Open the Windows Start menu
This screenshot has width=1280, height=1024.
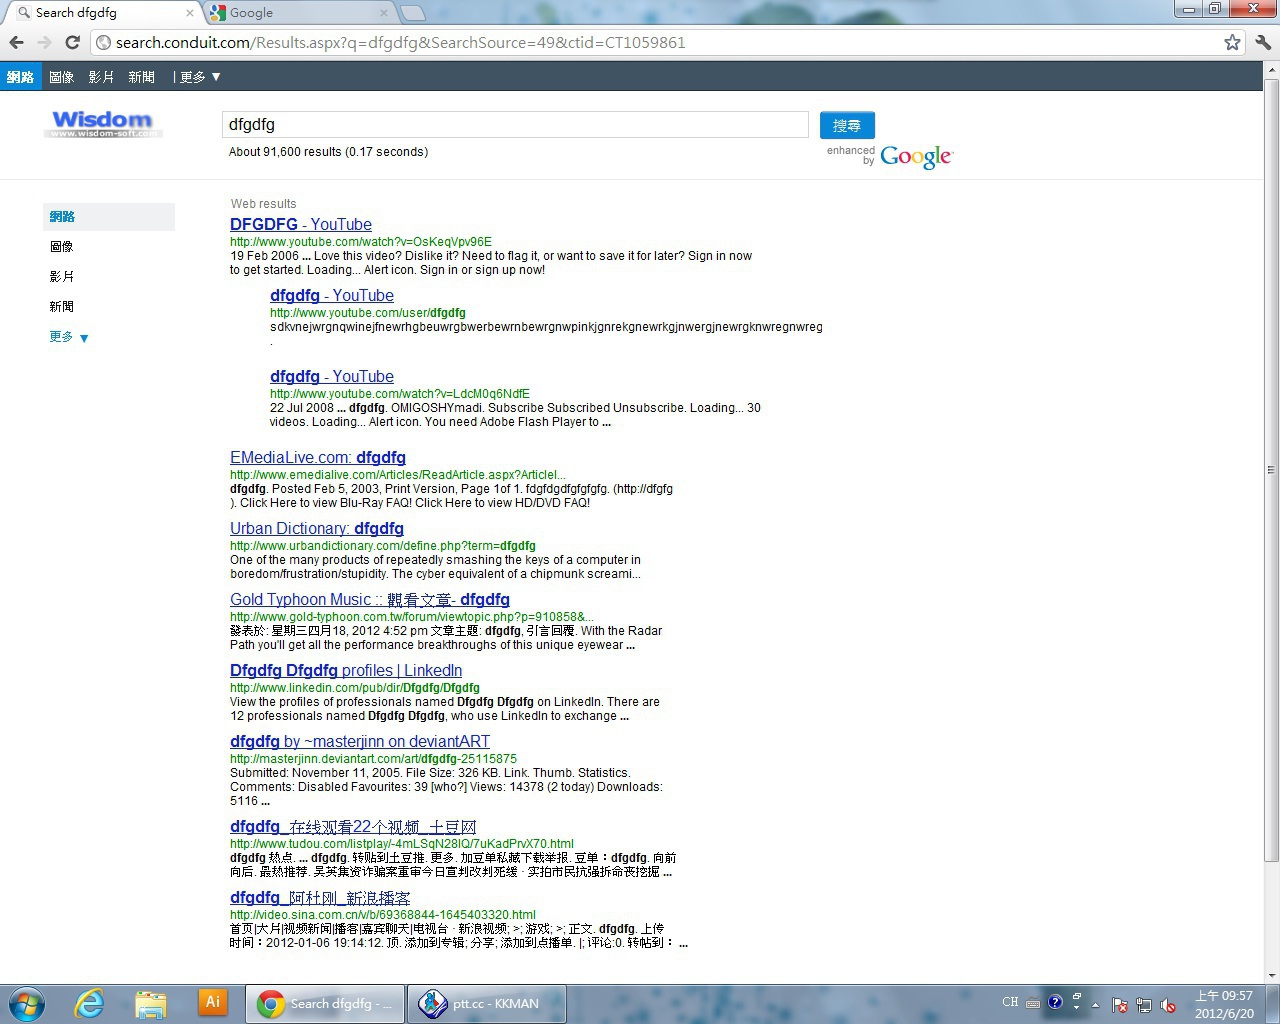click(27, 1003)
